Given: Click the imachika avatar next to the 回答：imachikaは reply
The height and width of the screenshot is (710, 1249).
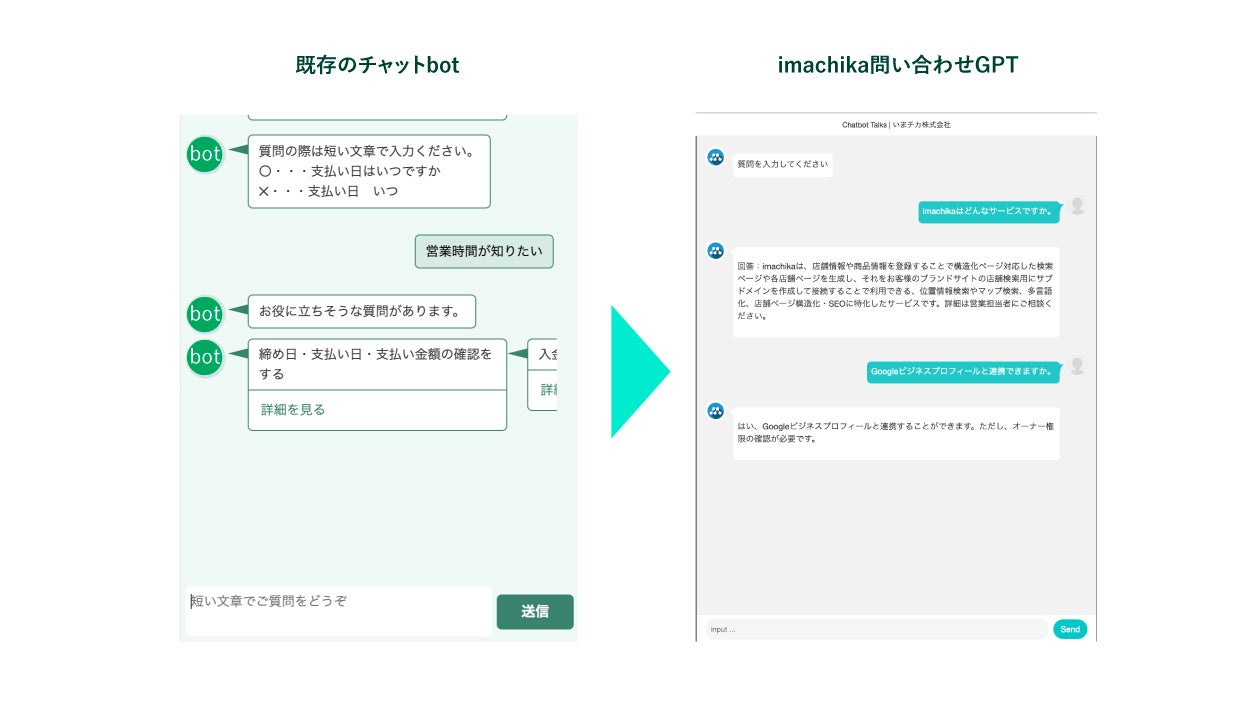Looking at the screenshot, I should pos(716,251).
